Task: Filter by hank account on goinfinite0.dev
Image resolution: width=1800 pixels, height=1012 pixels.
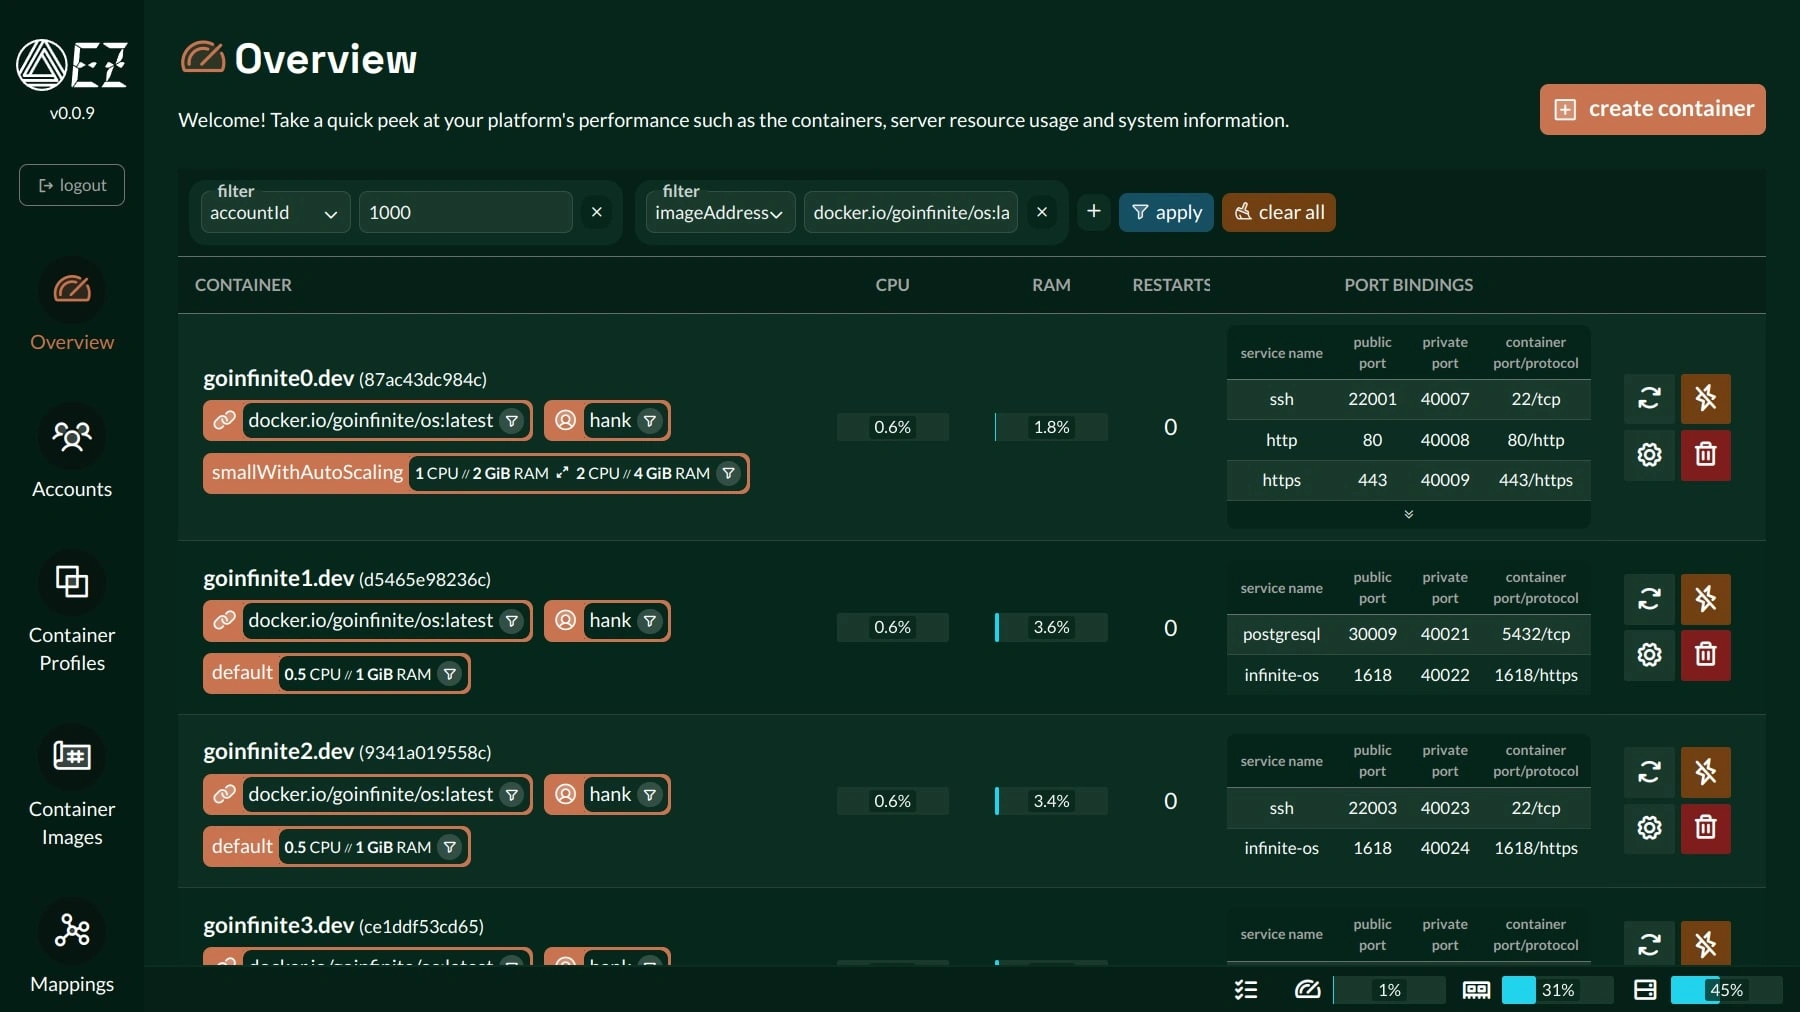Action: (x=650, y=421)
